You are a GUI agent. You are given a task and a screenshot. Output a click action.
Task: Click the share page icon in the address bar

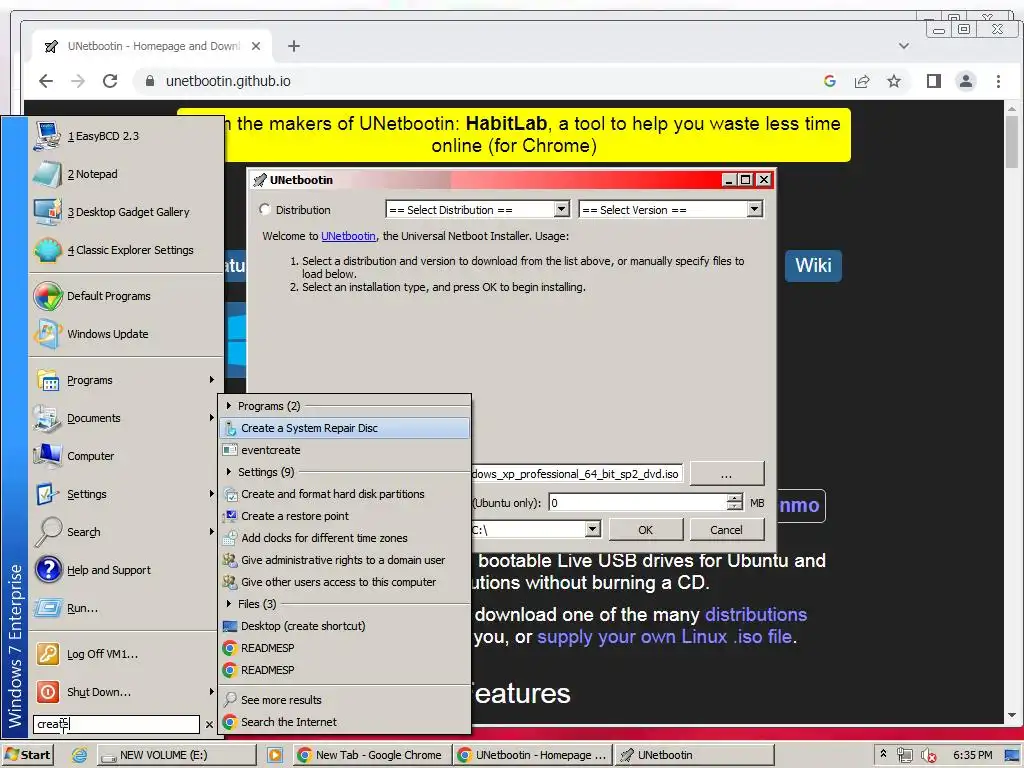(x=861, y=81)
